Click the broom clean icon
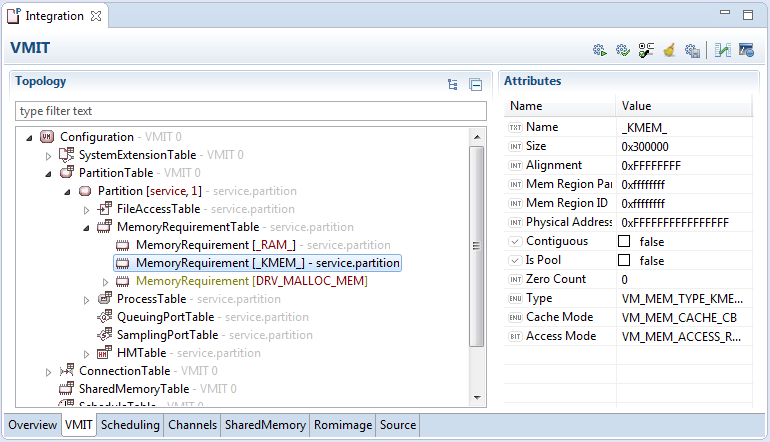 (669, 49)
